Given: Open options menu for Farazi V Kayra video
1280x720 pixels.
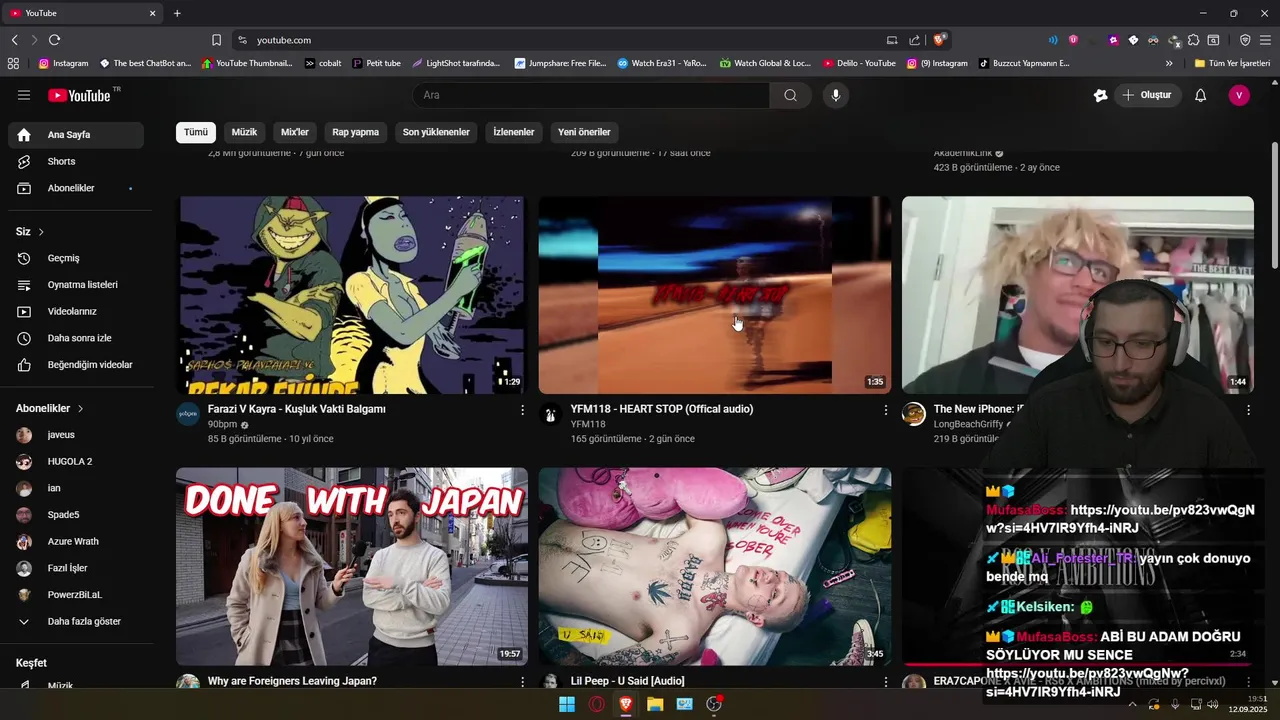Looking at the screenshot, I should [522, 410].
